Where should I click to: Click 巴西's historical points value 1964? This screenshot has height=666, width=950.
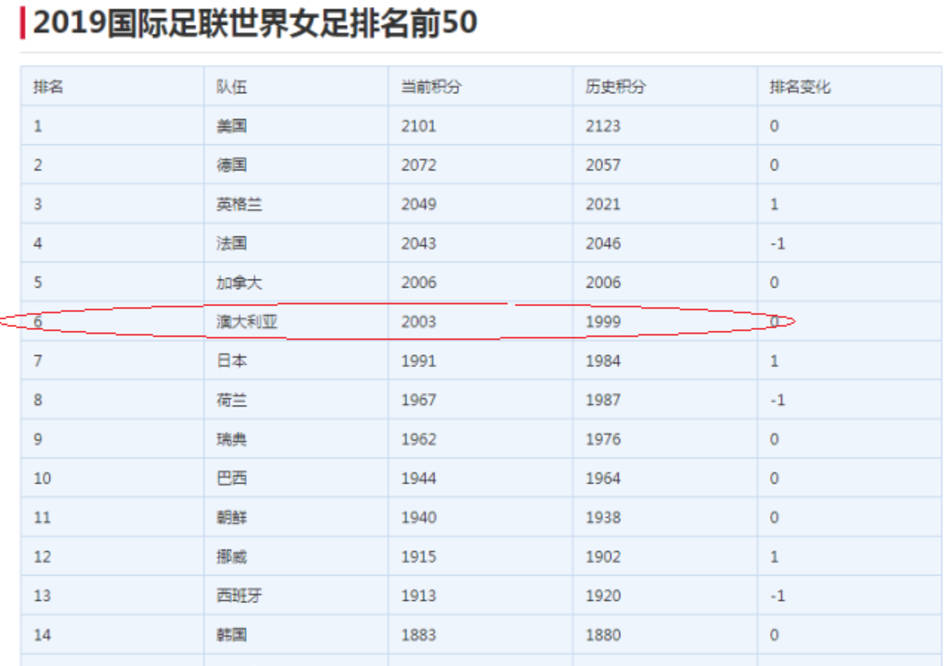(603, 479)
